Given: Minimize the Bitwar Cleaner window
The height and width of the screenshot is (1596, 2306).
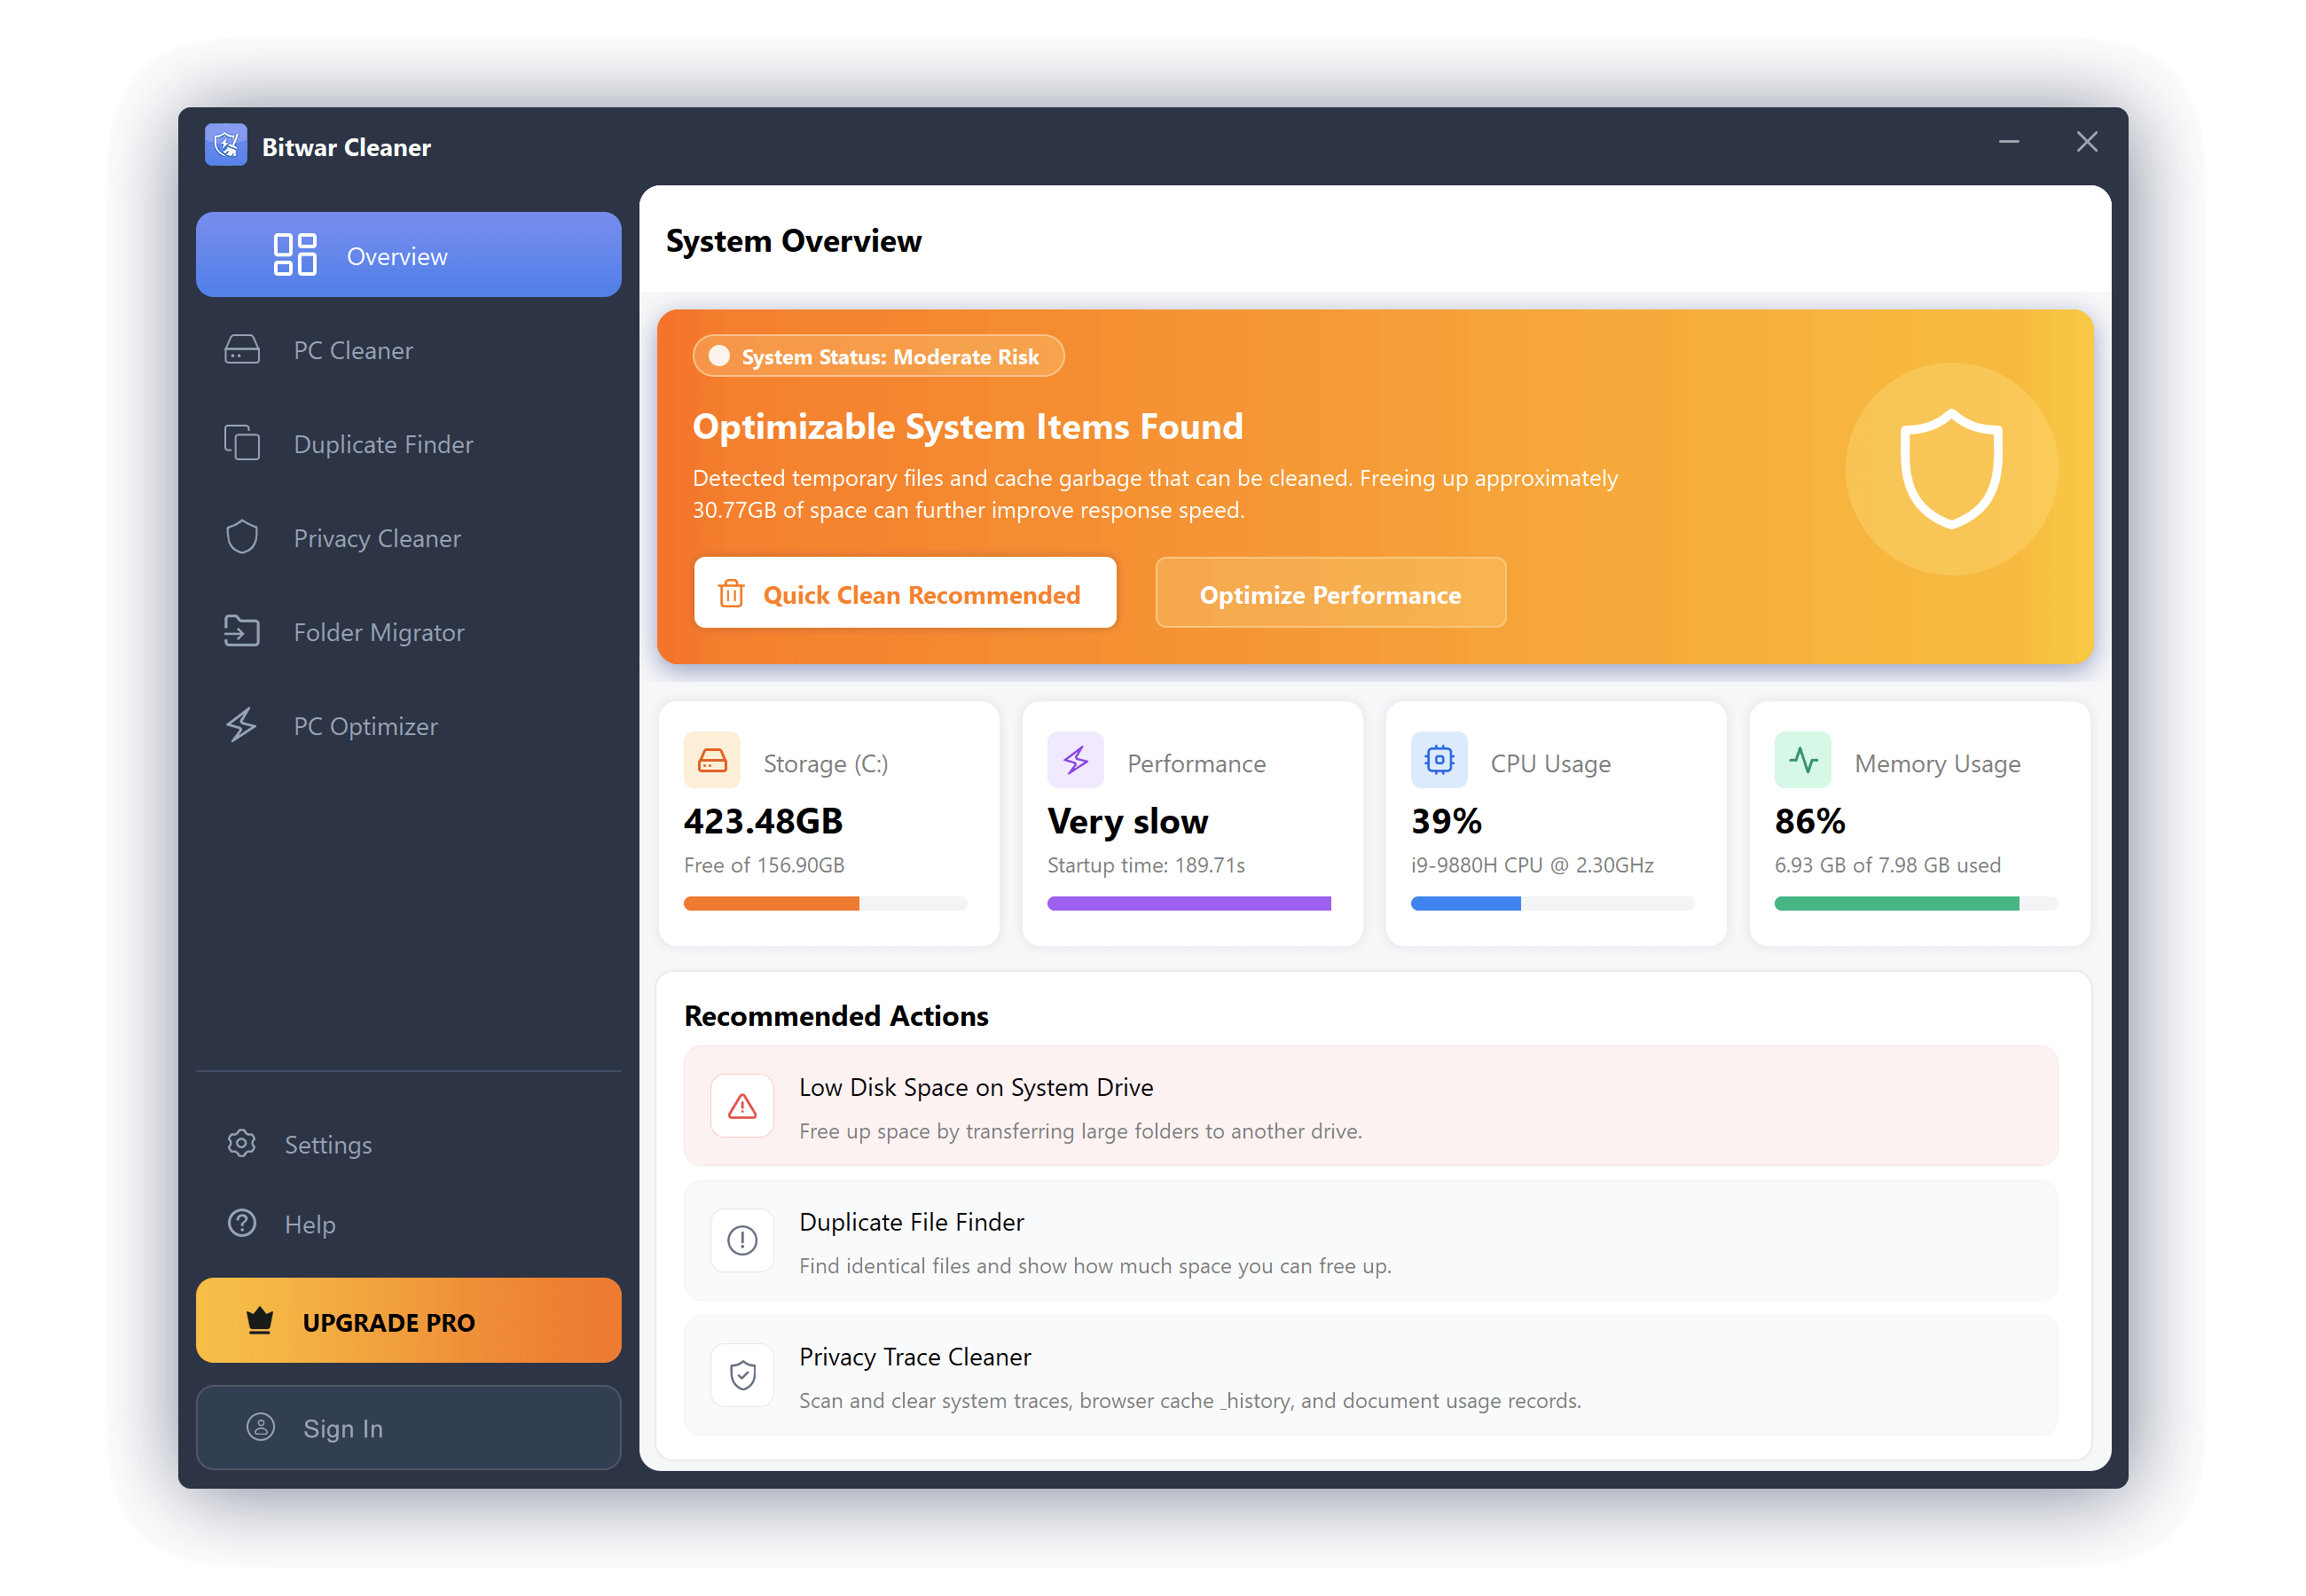Looking at the screenshot, I should point(2010,142).
